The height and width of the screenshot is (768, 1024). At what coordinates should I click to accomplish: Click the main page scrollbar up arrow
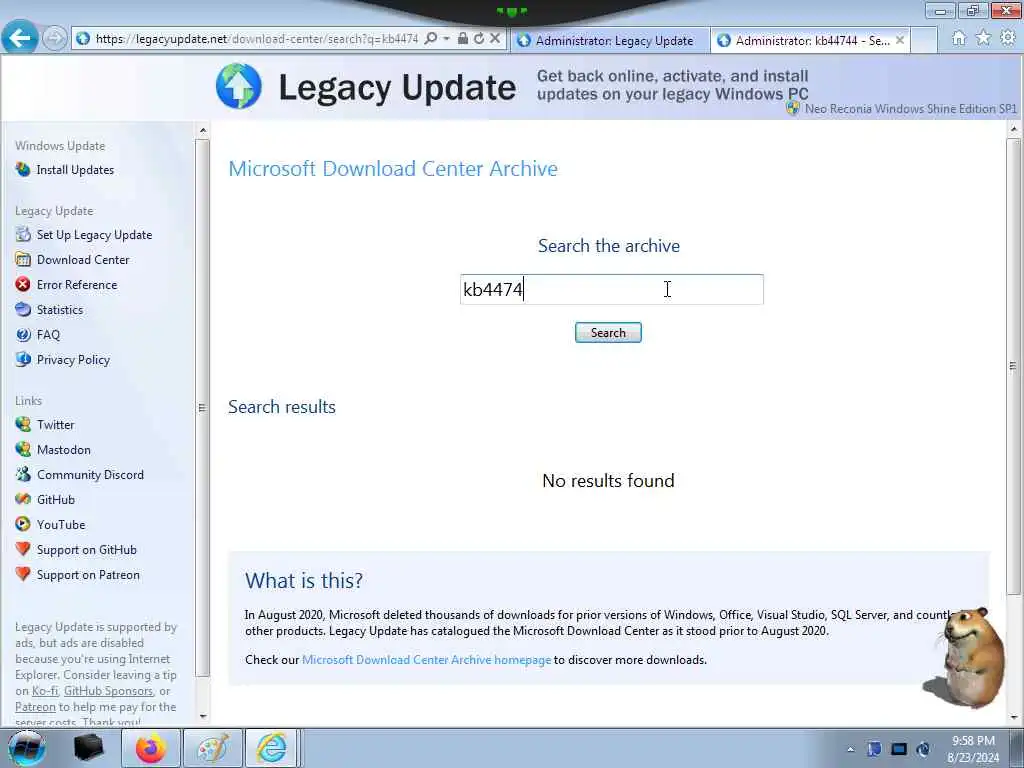(1014, 129)
